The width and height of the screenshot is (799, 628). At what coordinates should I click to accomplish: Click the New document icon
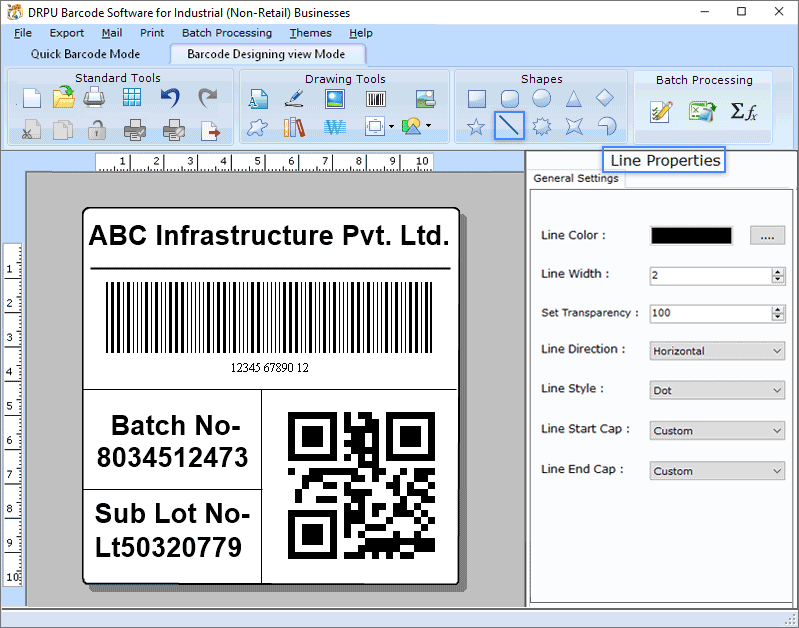click(32, 98)
